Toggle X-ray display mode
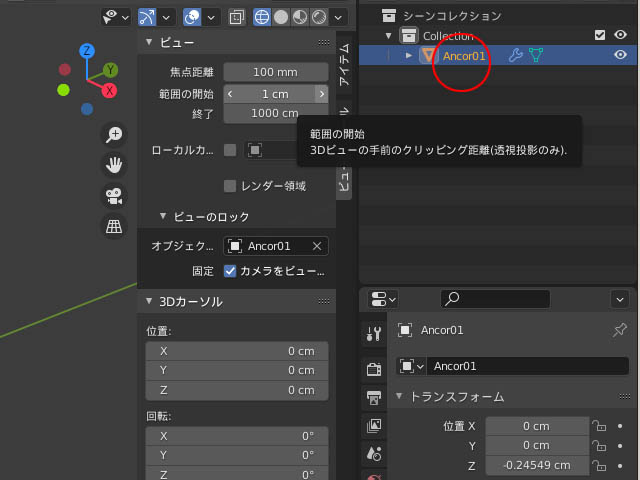Screen dimensions: 640x480 pyautogui.click(x=237, y=17)
